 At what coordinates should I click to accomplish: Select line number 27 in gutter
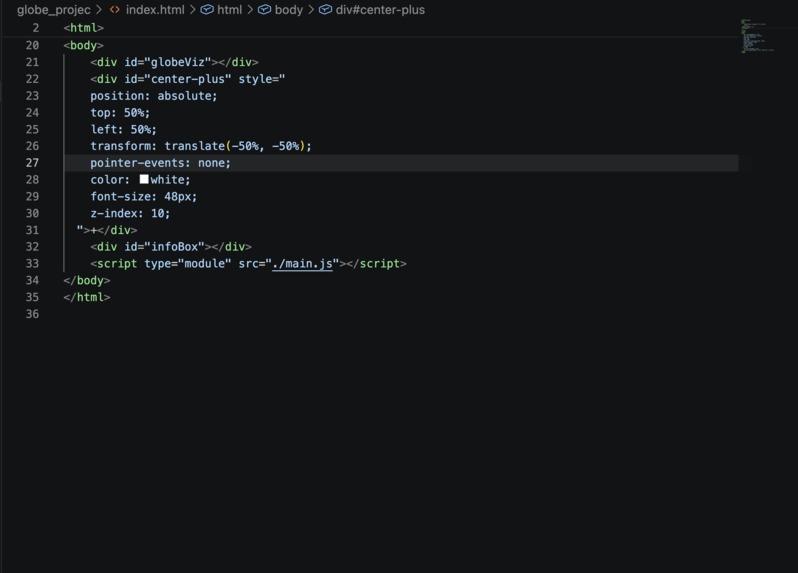coord(32,163)
